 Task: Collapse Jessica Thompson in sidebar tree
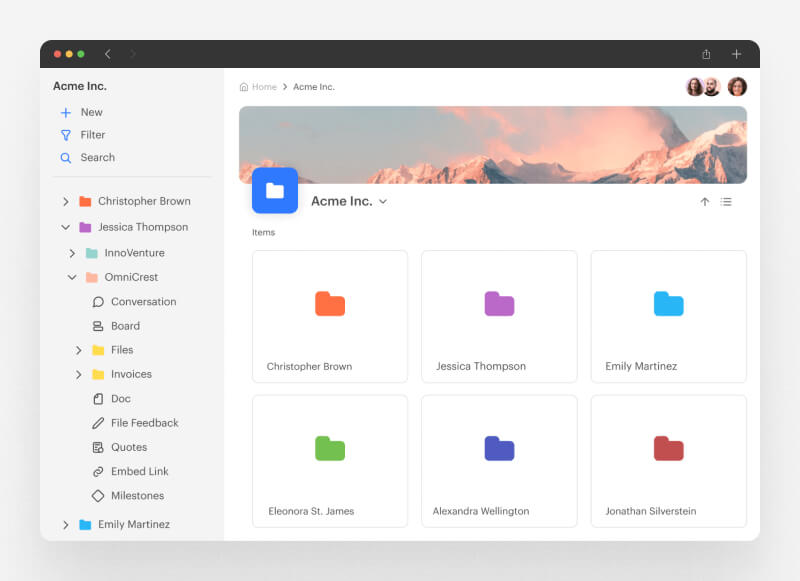coord(65,228)
